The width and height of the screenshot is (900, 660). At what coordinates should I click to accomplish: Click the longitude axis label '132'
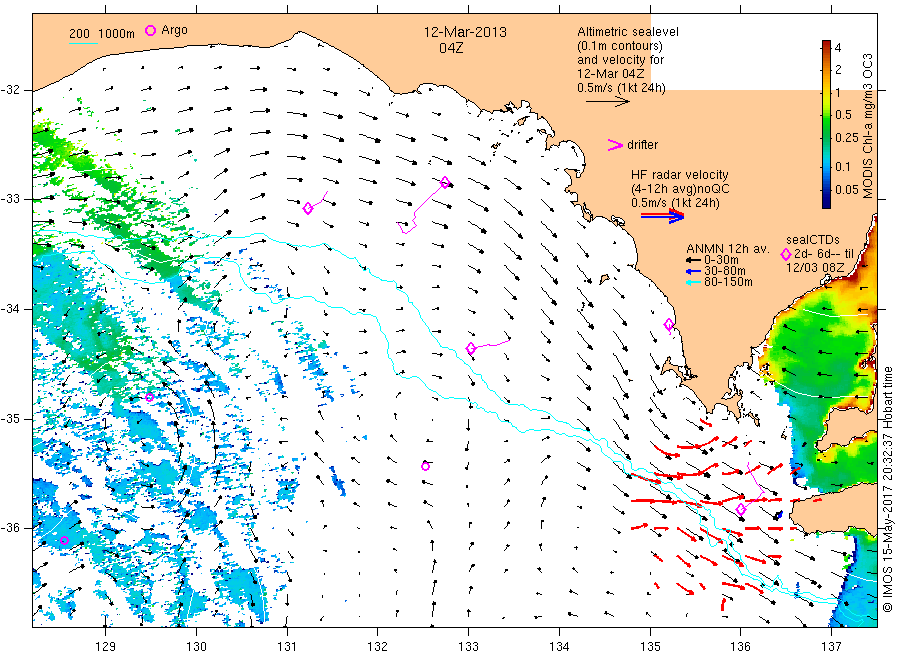click(x=378, y=647)
